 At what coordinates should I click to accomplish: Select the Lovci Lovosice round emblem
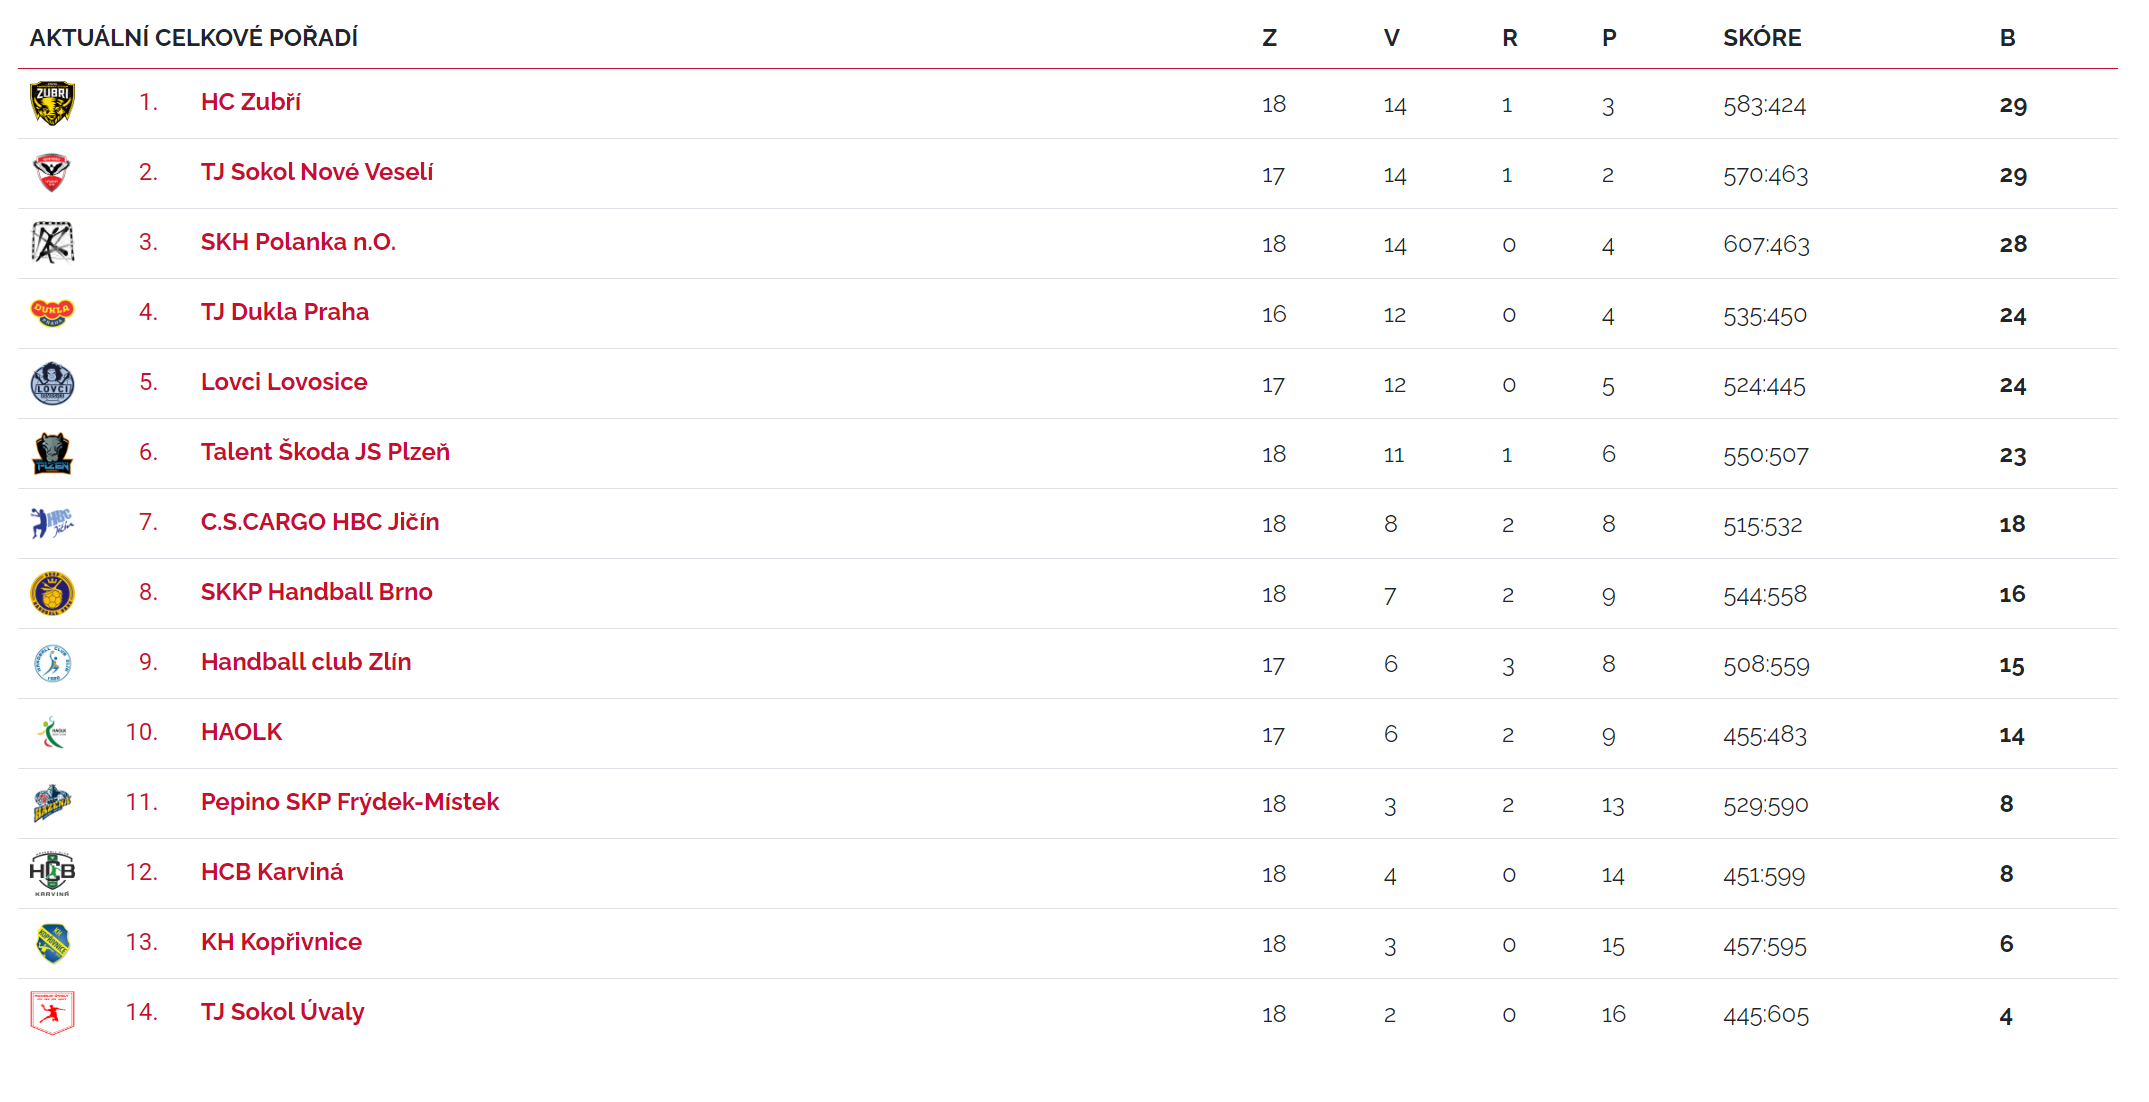[52, 383]
